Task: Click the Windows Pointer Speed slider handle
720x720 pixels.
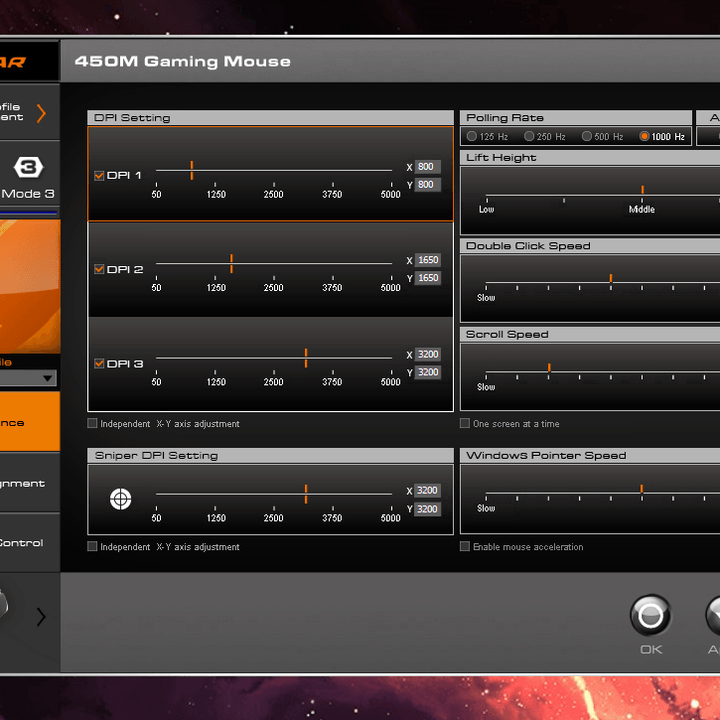Action: coord(641,489)
